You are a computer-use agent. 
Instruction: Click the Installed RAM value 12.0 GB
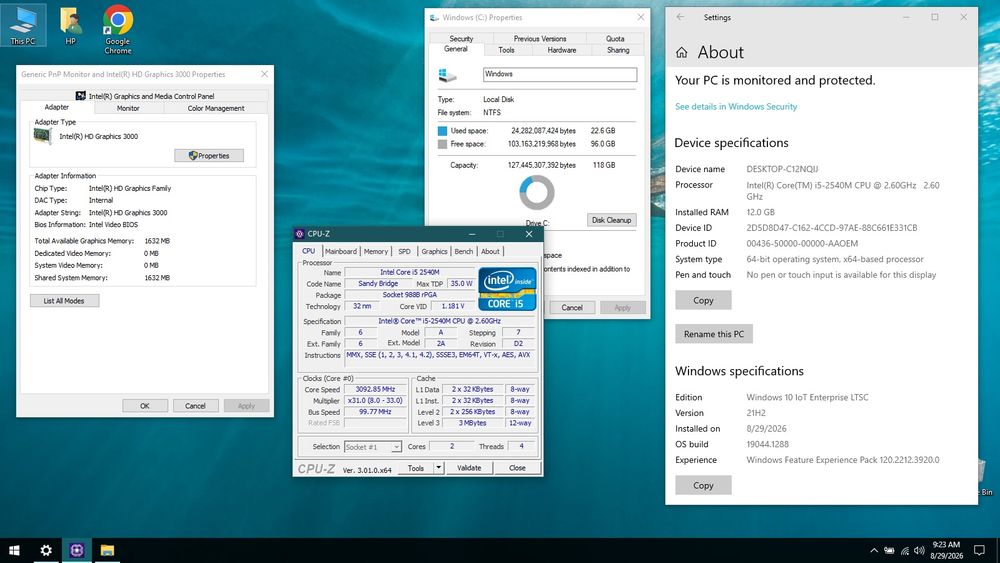760,212
